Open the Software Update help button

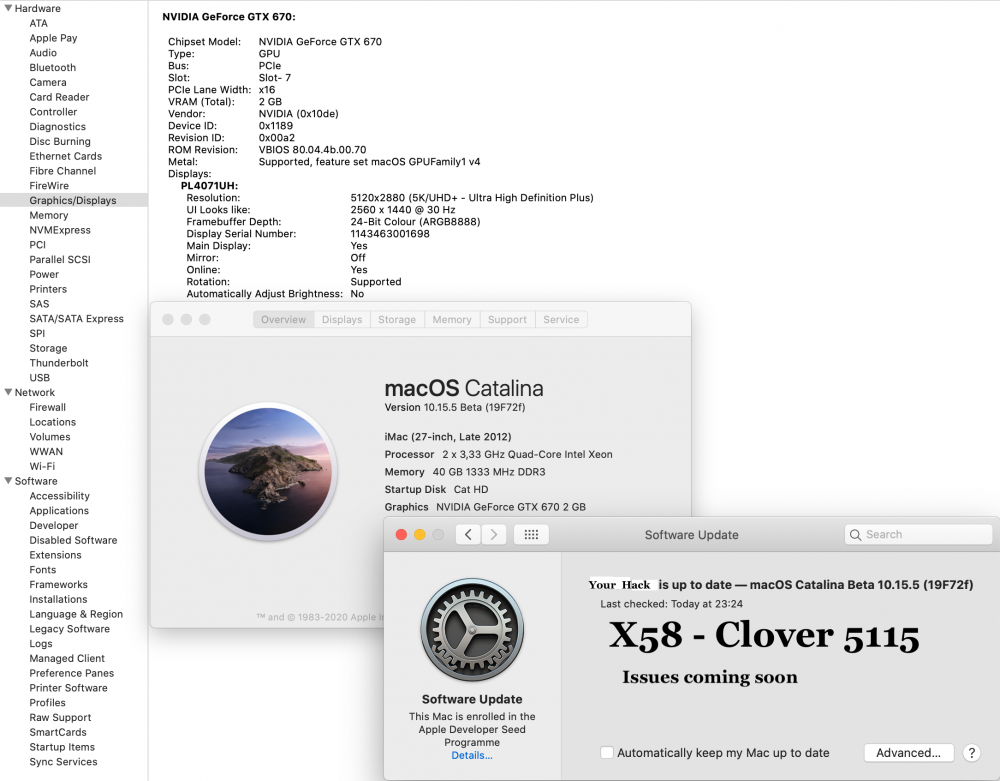tap(971, 753)
